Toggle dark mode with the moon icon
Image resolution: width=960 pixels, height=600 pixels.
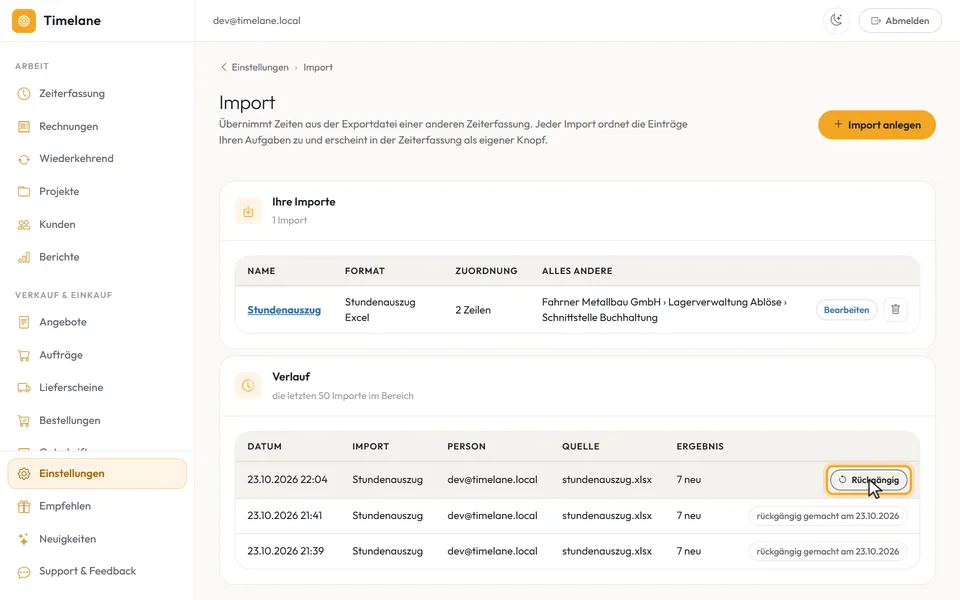pos(836,20)
